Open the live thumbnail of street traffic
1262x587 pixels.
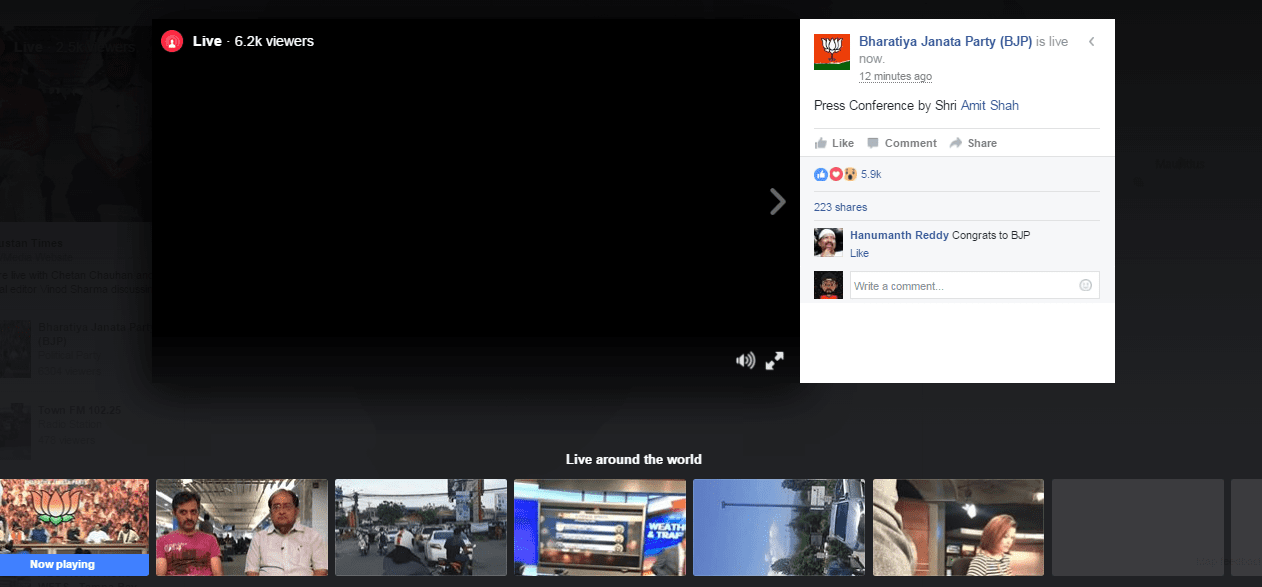click(x=421, y=527)
